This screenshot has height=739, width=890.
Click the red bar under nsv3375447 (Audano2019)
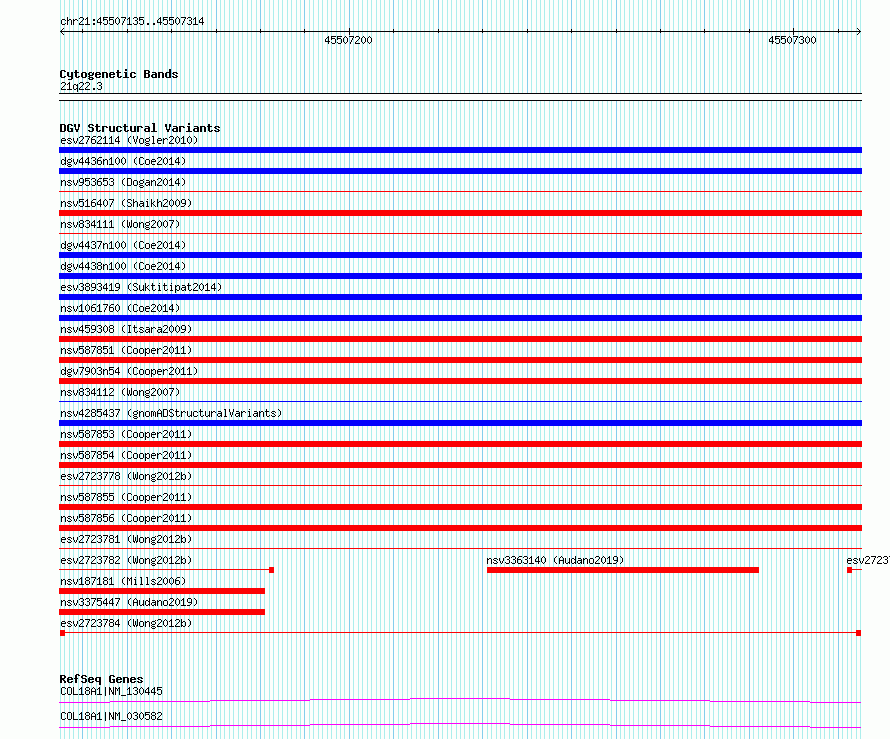(x=162, y=612)
